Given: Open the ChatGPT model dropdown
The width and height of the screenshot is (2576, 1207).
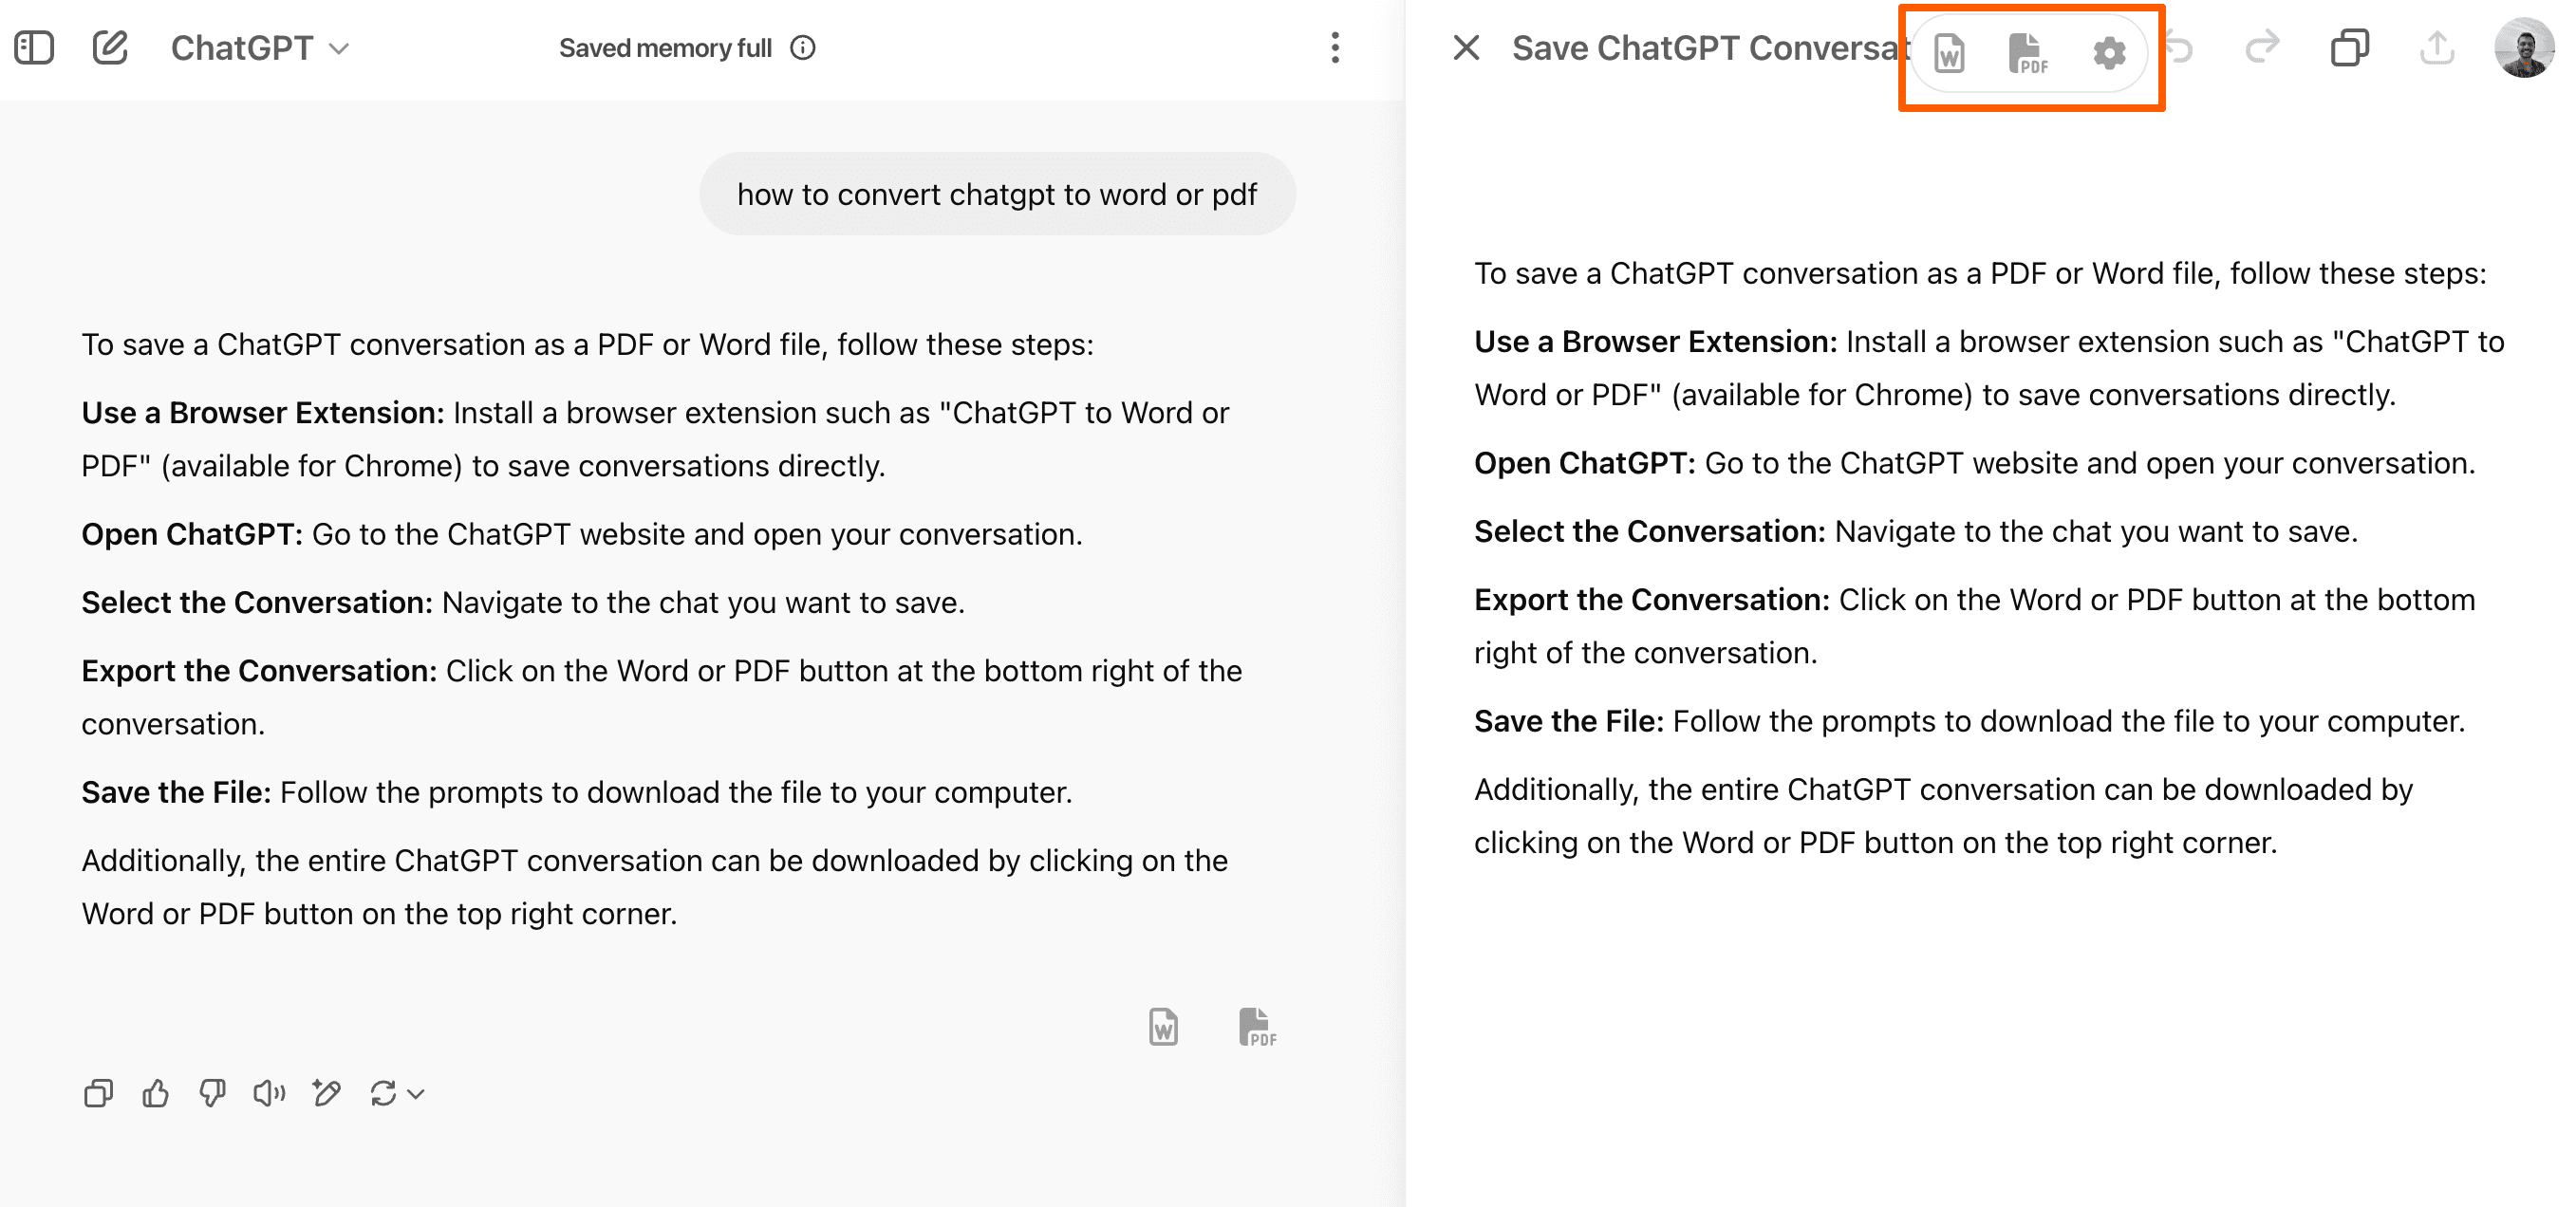Looking at the screenshot, I should coord(259,48).
